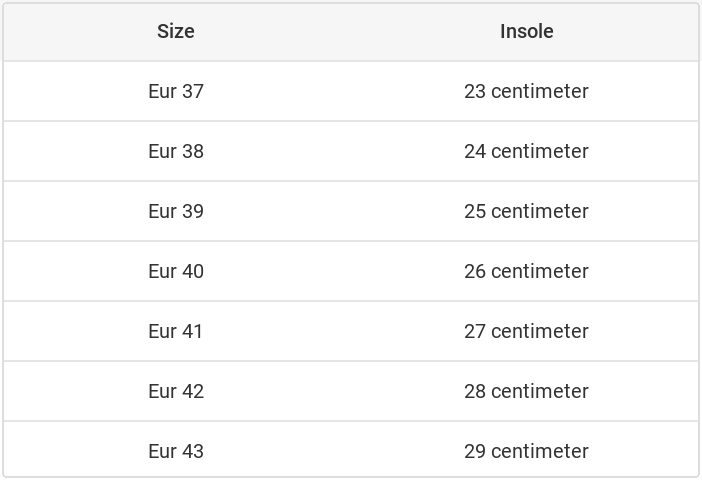Click the 25 centimeter insole cell
Viewport: 702px width, 480px height.
526,211
